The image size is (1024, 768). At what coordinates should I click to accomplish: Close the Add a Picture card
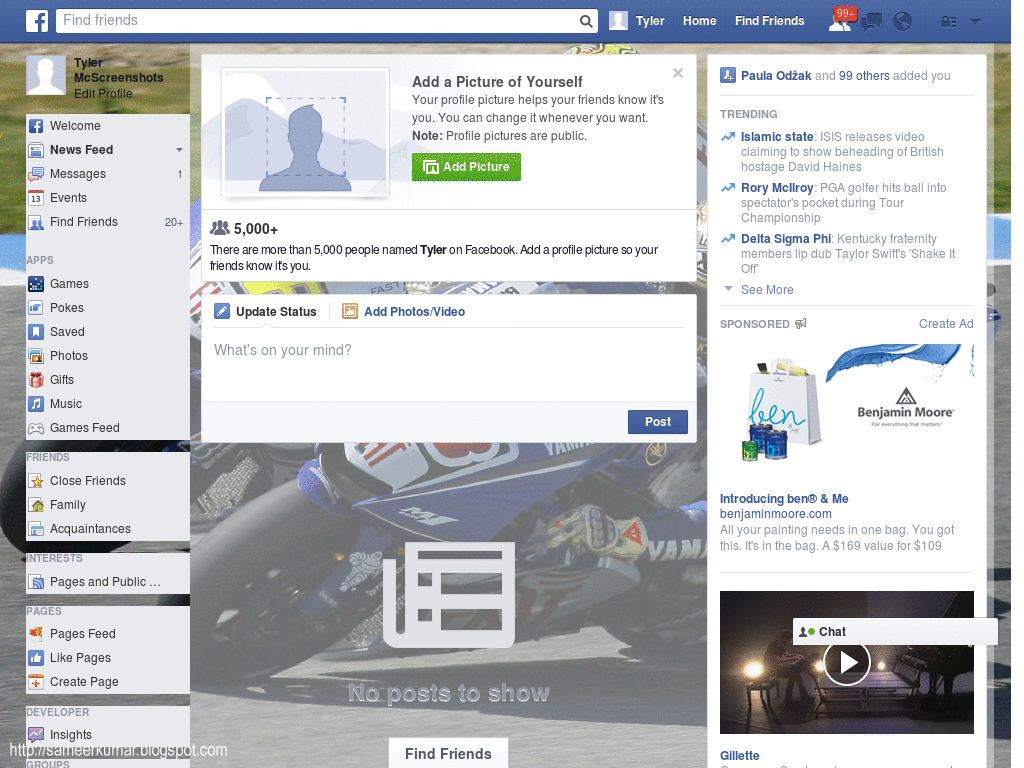point(678,73)
